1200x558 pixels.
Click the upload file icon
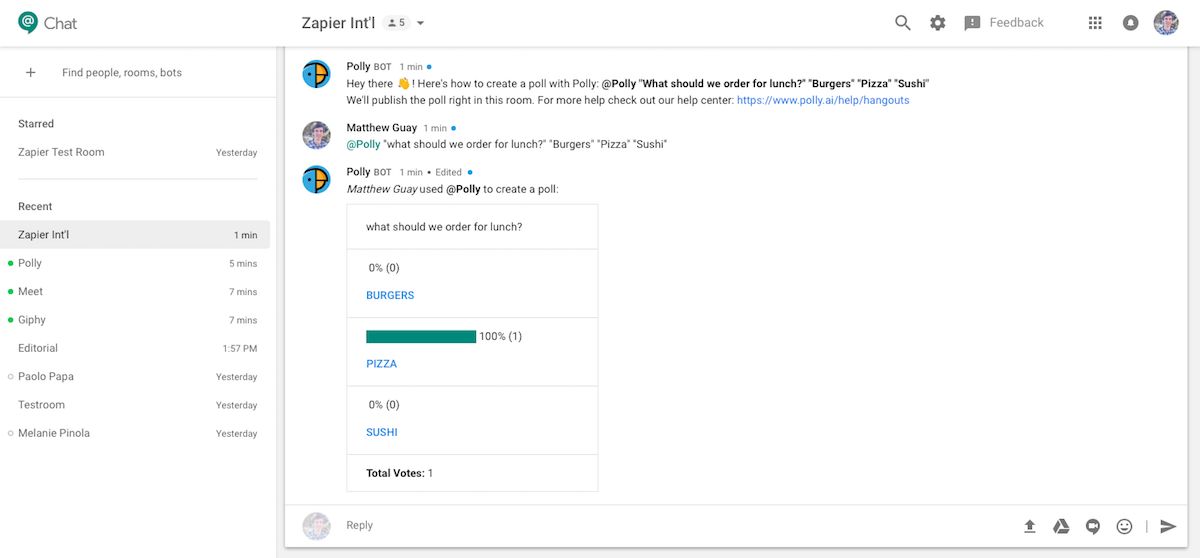1030,526
